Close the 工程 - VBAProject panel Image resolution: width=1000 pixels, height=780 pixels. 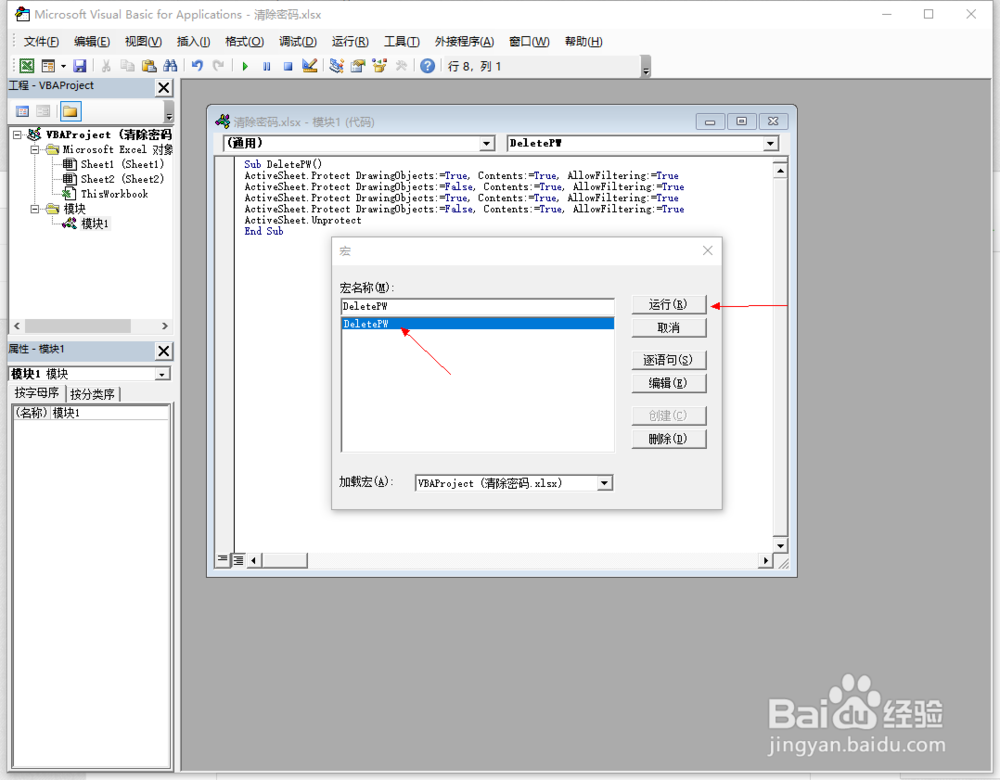coord(164,87)
